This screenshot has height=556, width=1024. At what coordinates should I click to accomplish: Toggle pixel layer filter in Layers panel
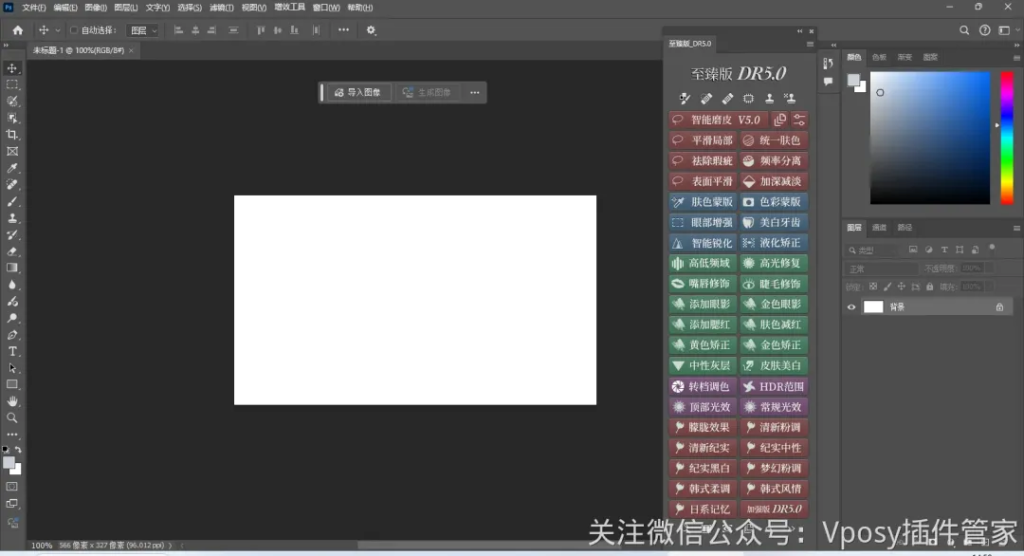tap(913, 250)
